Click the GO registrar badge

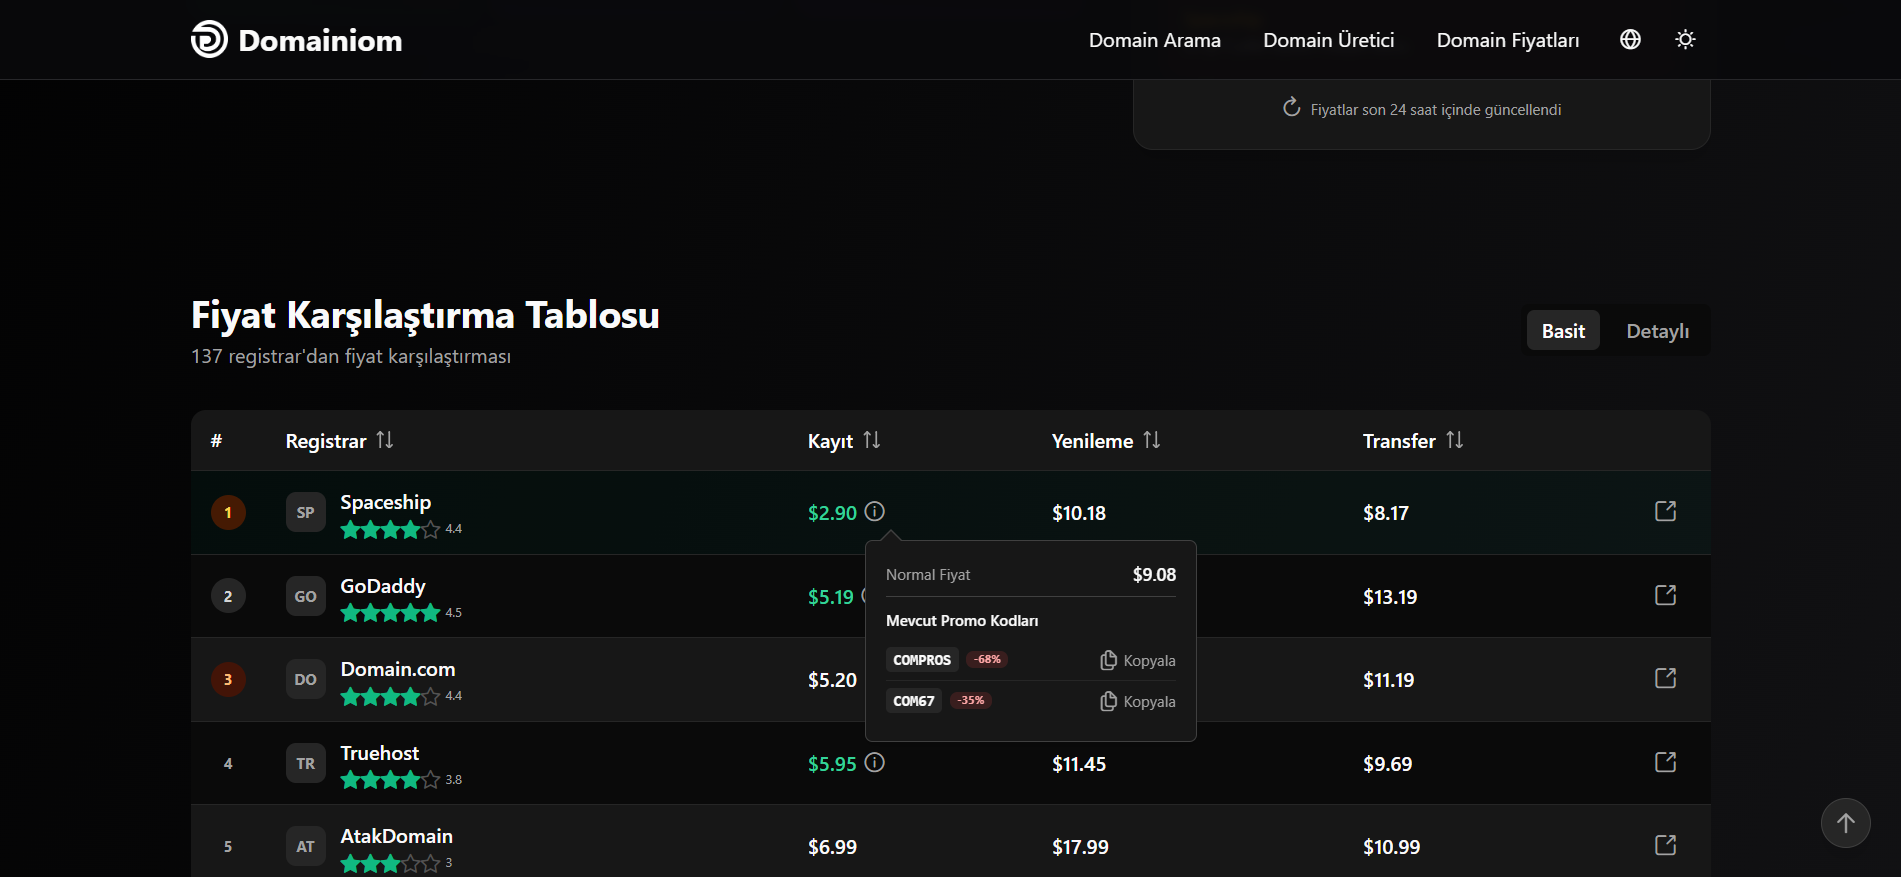(x=306, y=596)
